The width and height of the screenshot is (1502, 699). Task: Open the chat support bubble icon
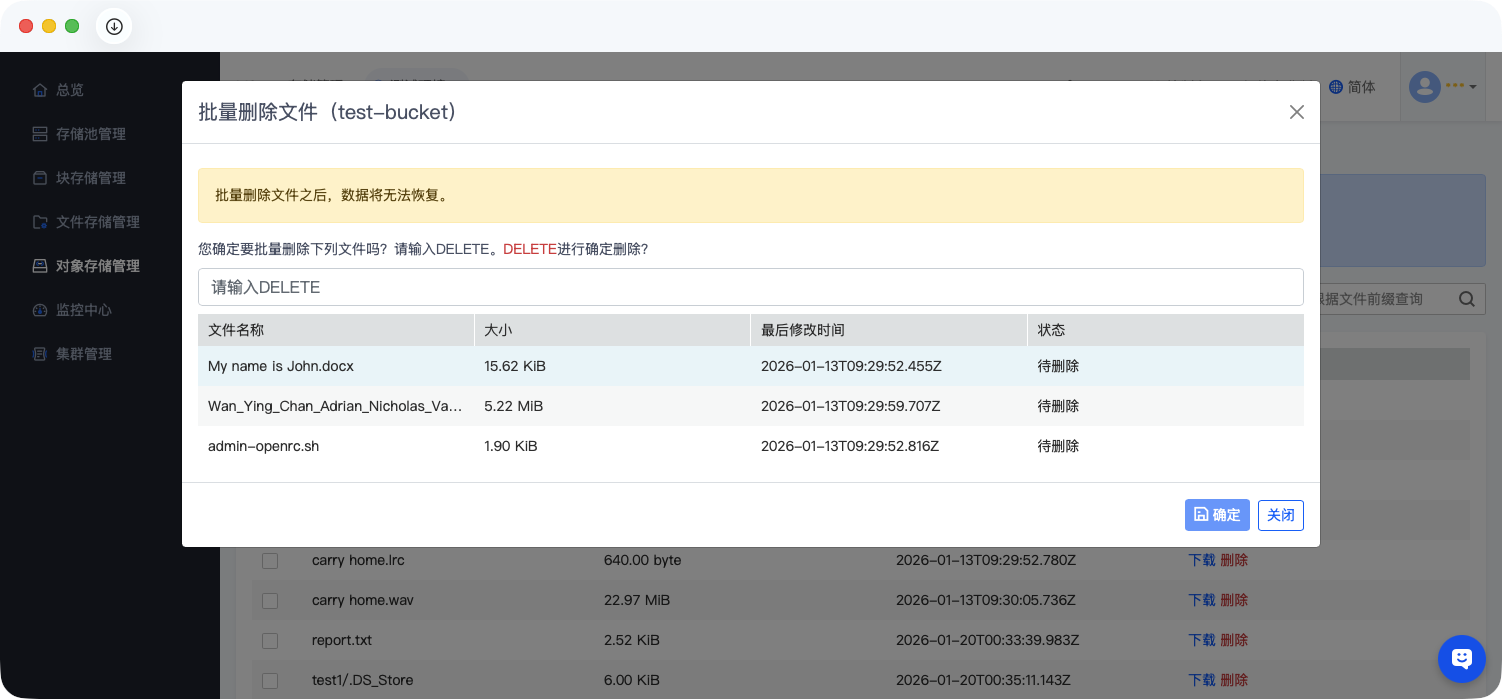pos(1461,658)
